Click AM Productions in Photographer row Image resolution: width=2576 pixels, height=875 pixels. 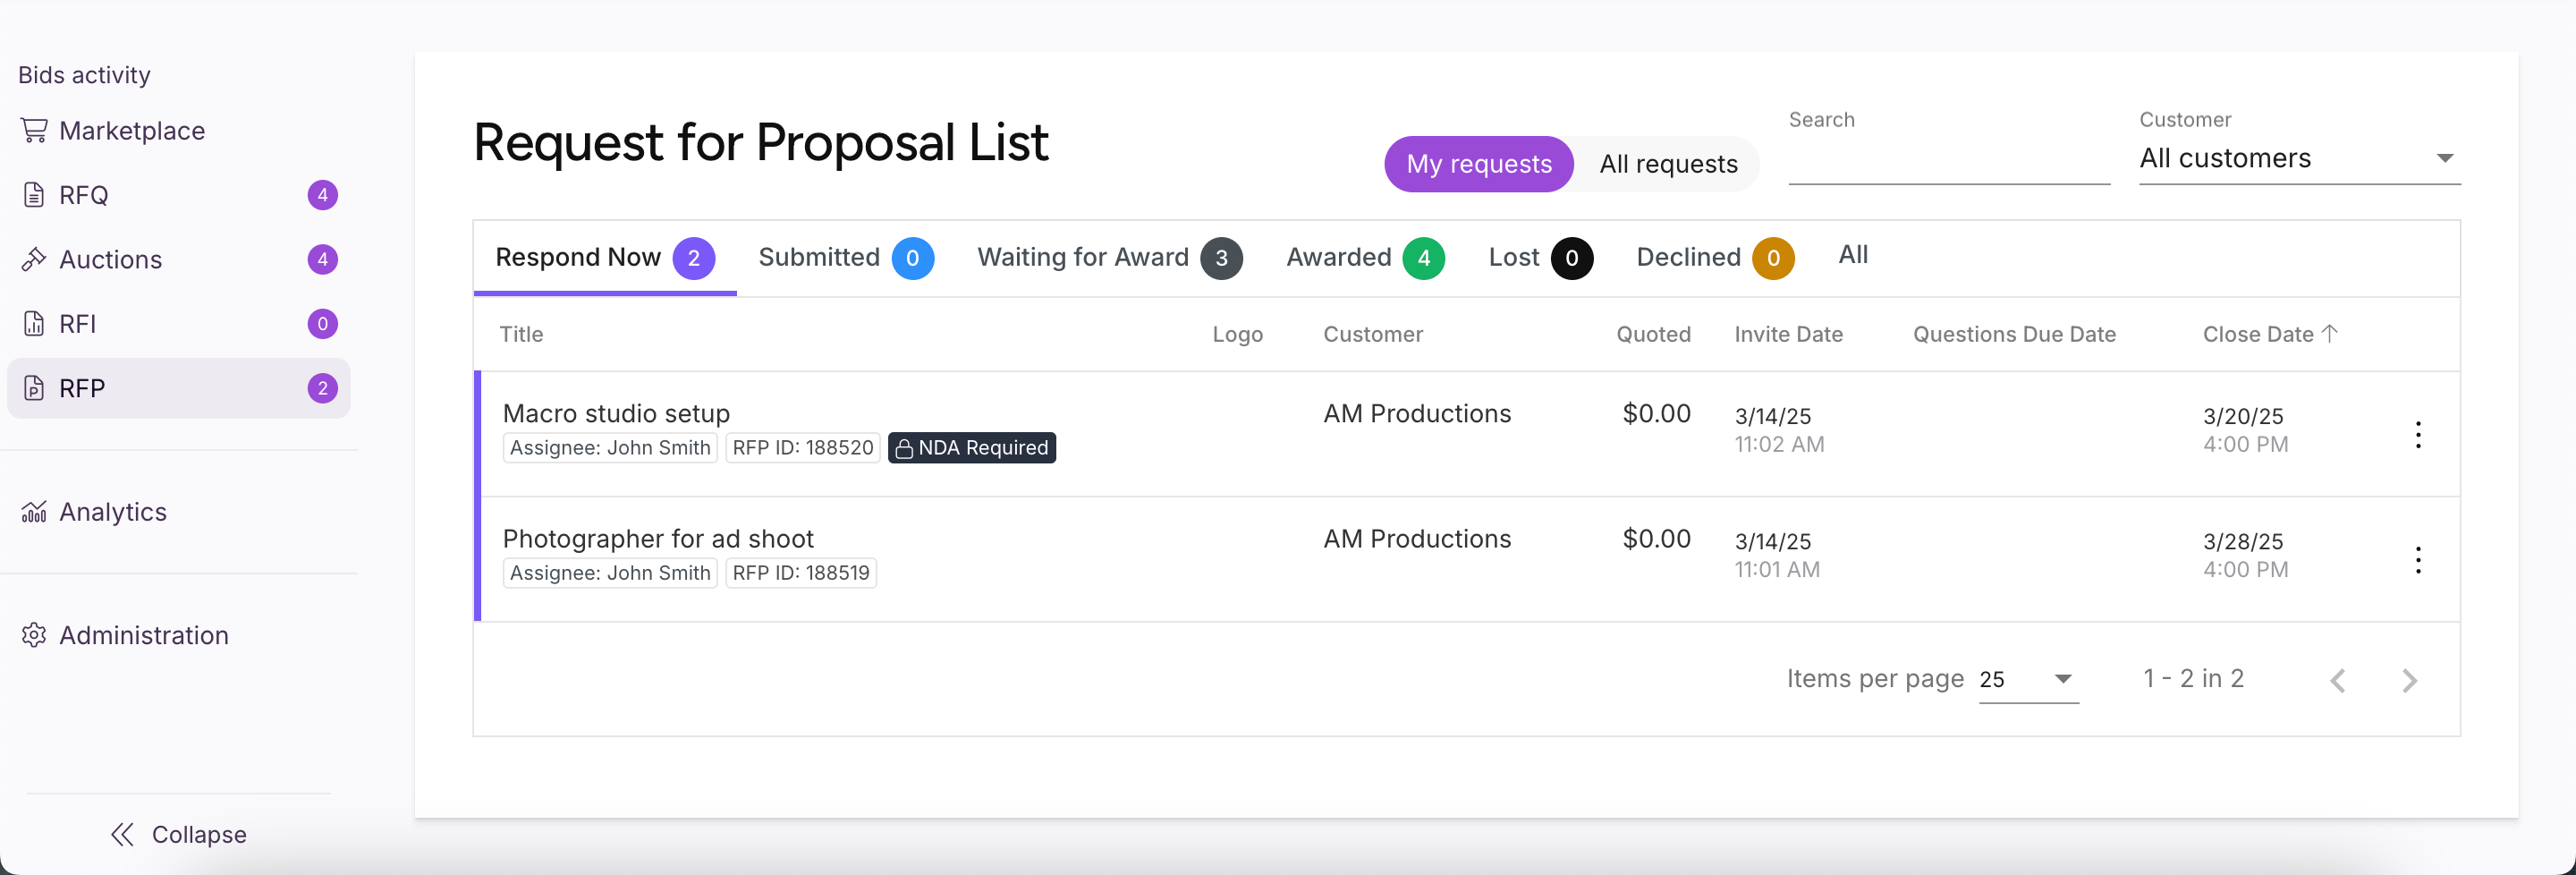coord(1417,538)
